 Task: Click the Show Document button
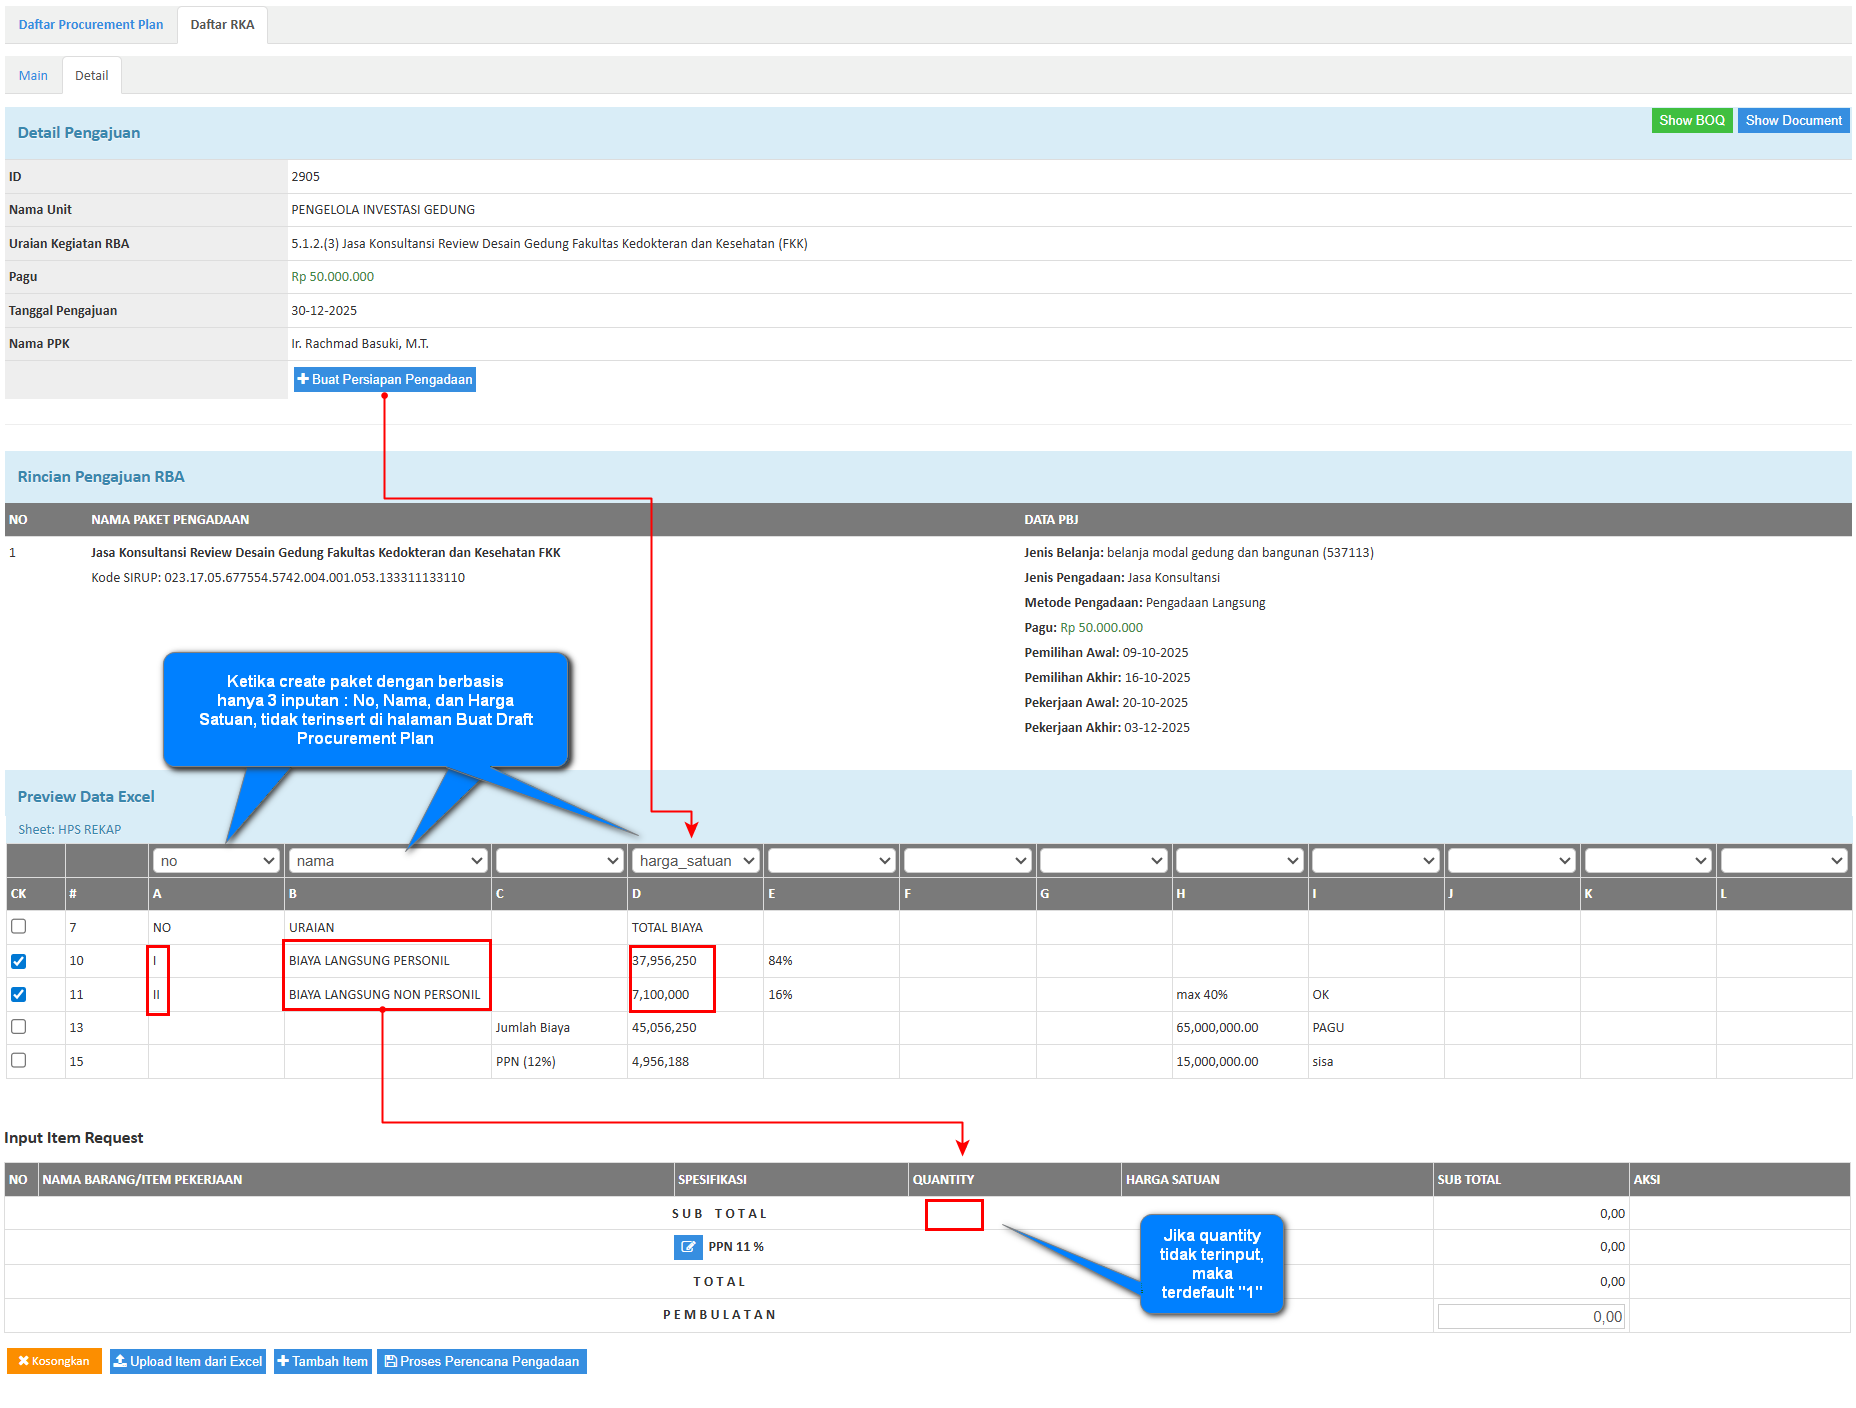click(1793, 121)
